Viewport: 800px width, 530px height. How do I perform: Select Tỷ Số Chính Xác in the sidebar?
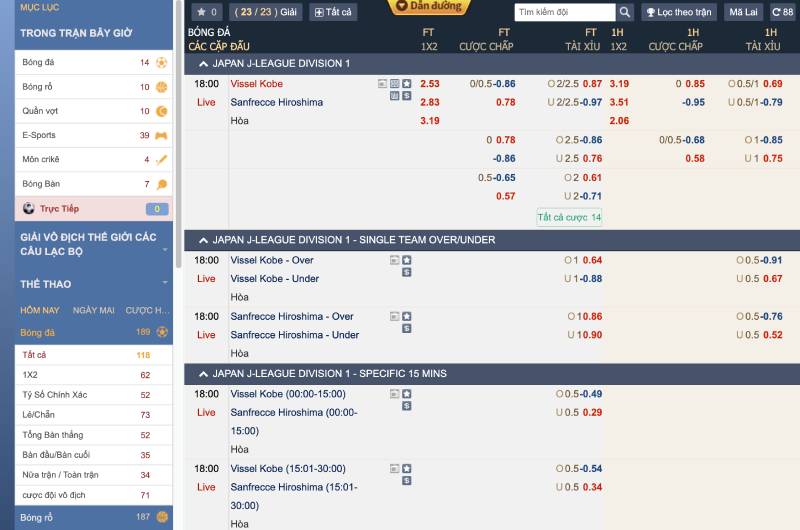point(54,395)
